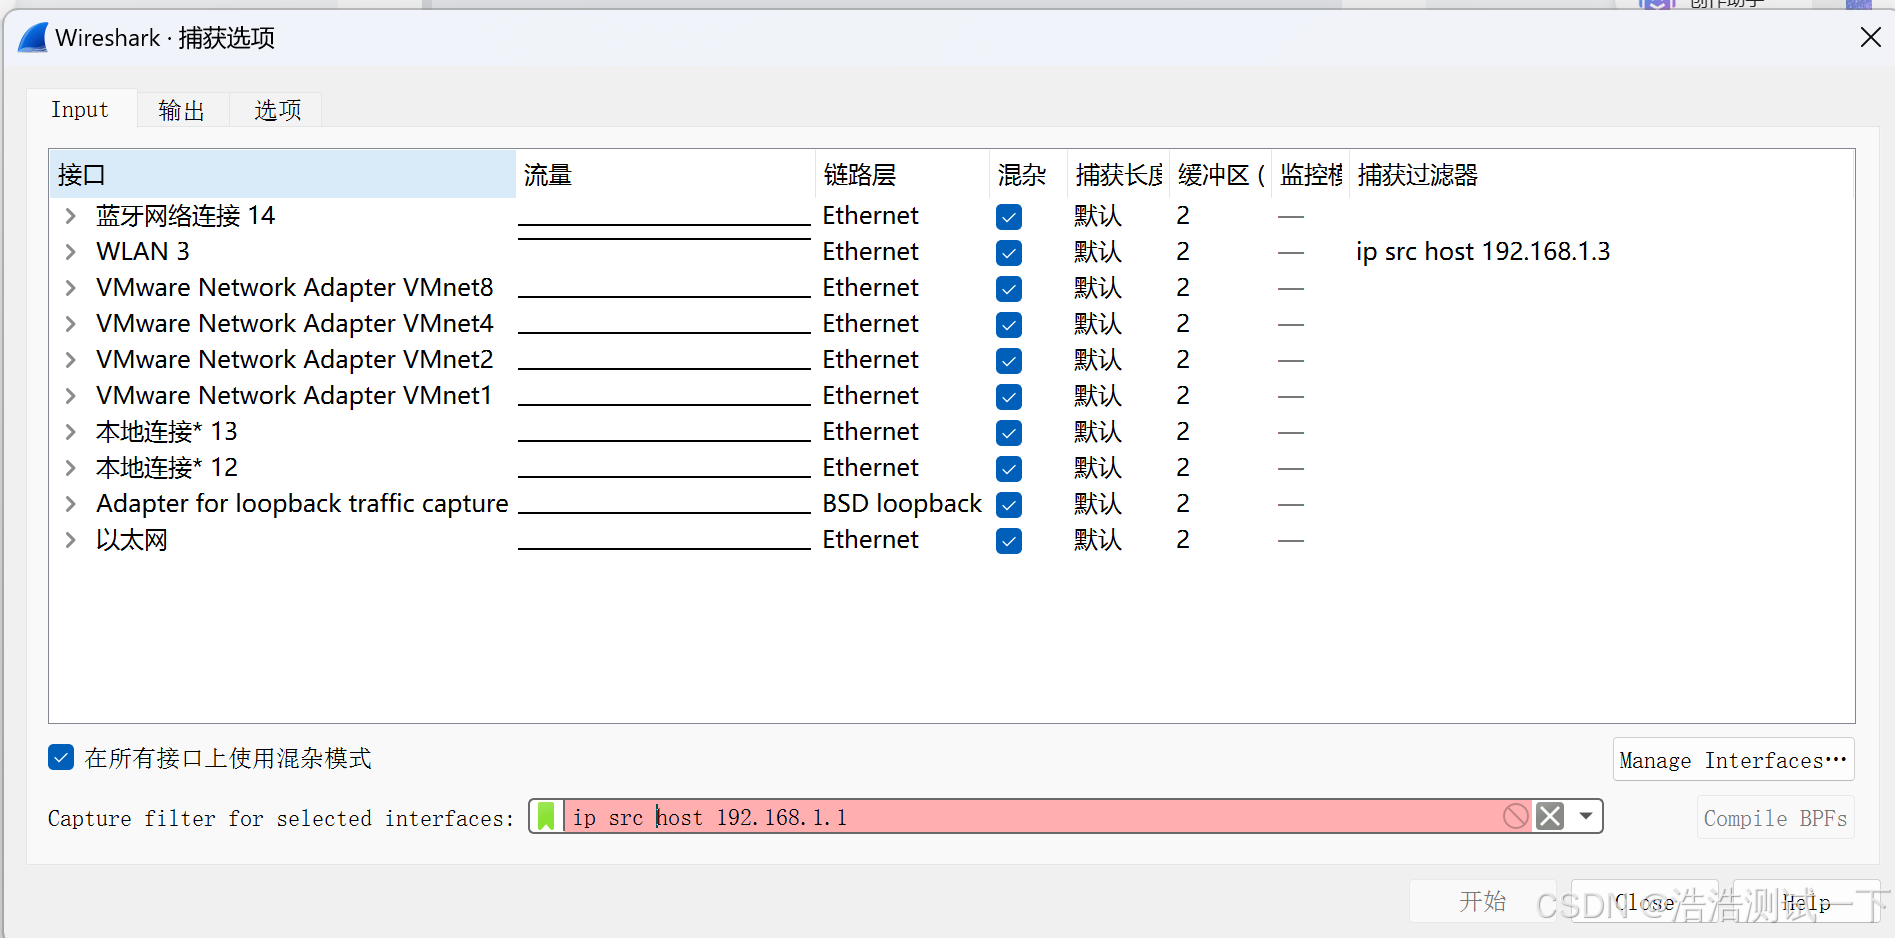Select '以太网' interface name
The height and width of the screenshot is (938, 1895).
pos(132,540)
